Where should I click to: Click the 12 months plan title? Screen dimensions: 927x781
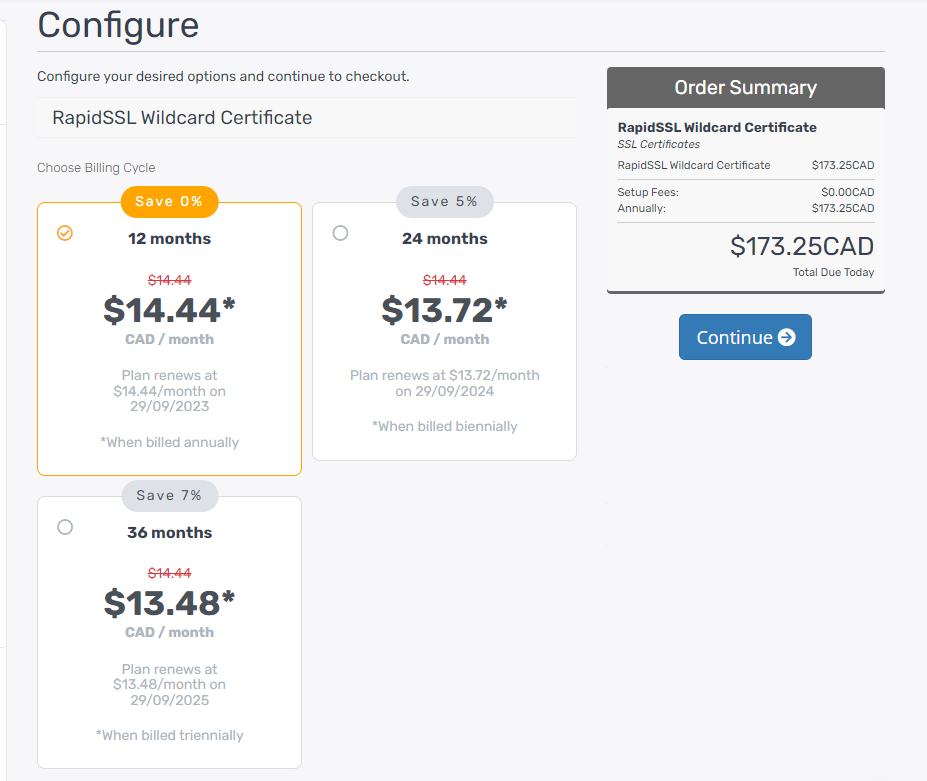pyautogui.click(x=169, y=239)
